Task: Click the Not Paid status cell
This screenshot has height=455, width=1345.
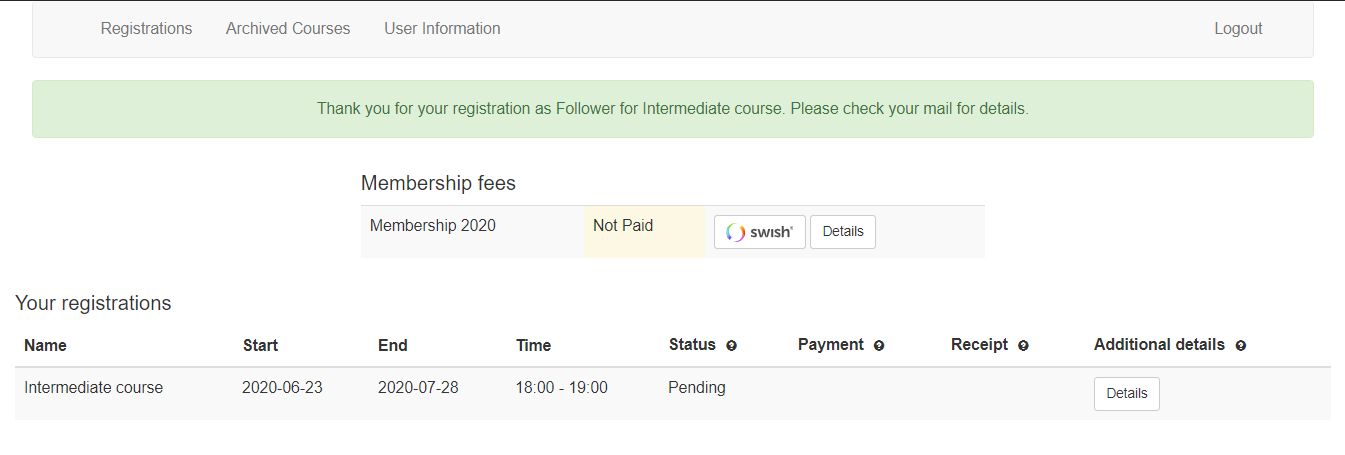Action: tap(623, 226)
